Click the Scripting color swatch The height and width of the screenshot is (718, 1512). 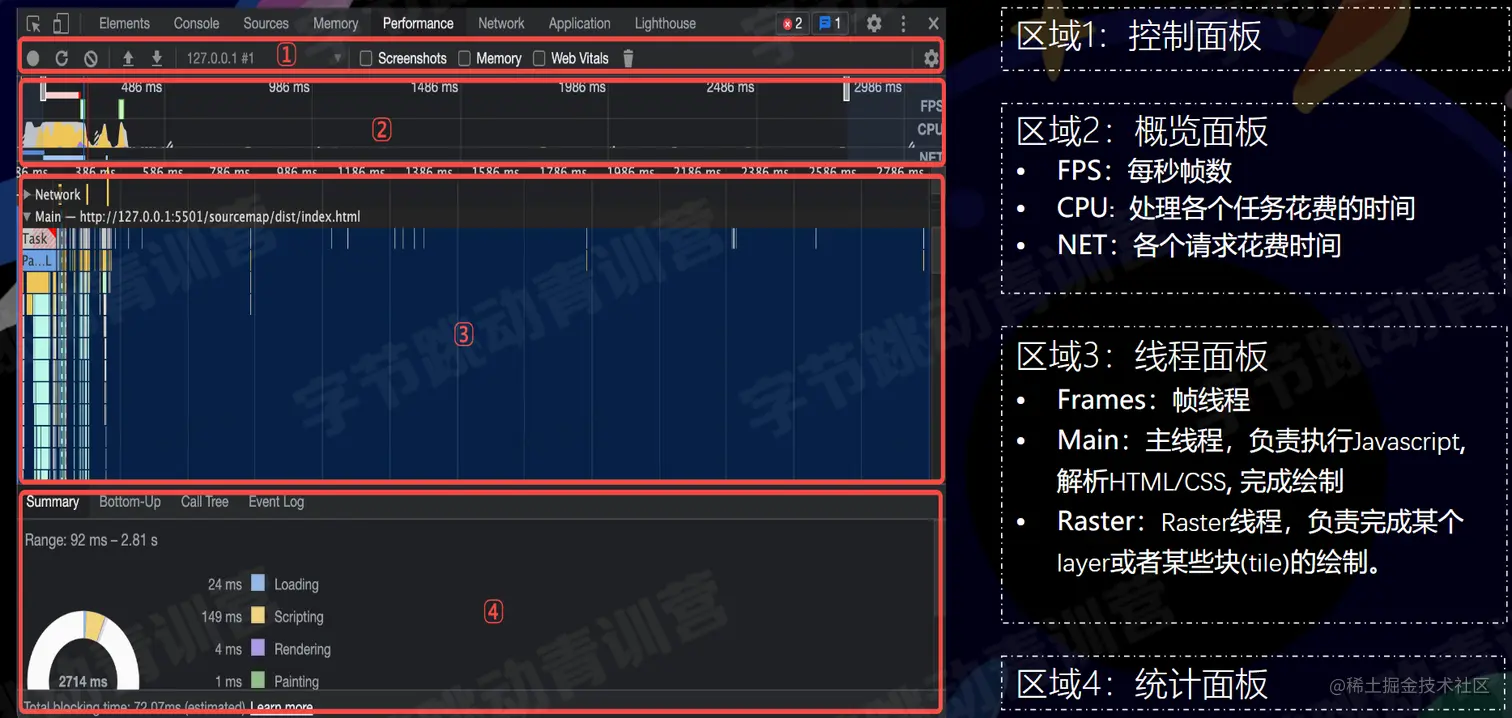pos(258,616)
